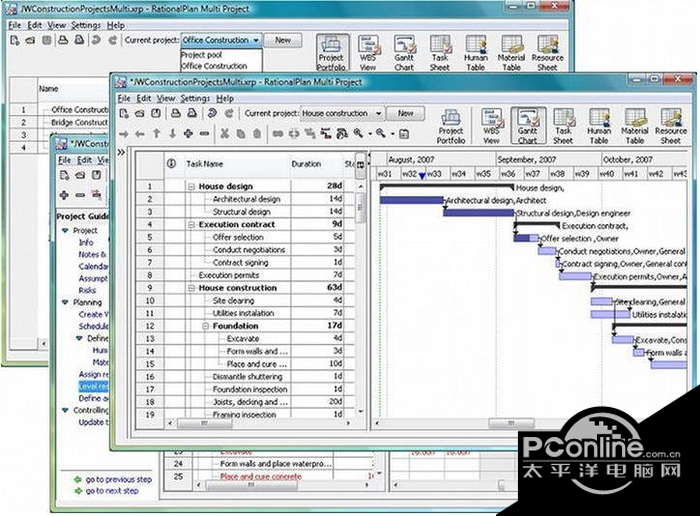Click New button in front window
This screenshot has width=700, height=516.
(x=405, y=113)
